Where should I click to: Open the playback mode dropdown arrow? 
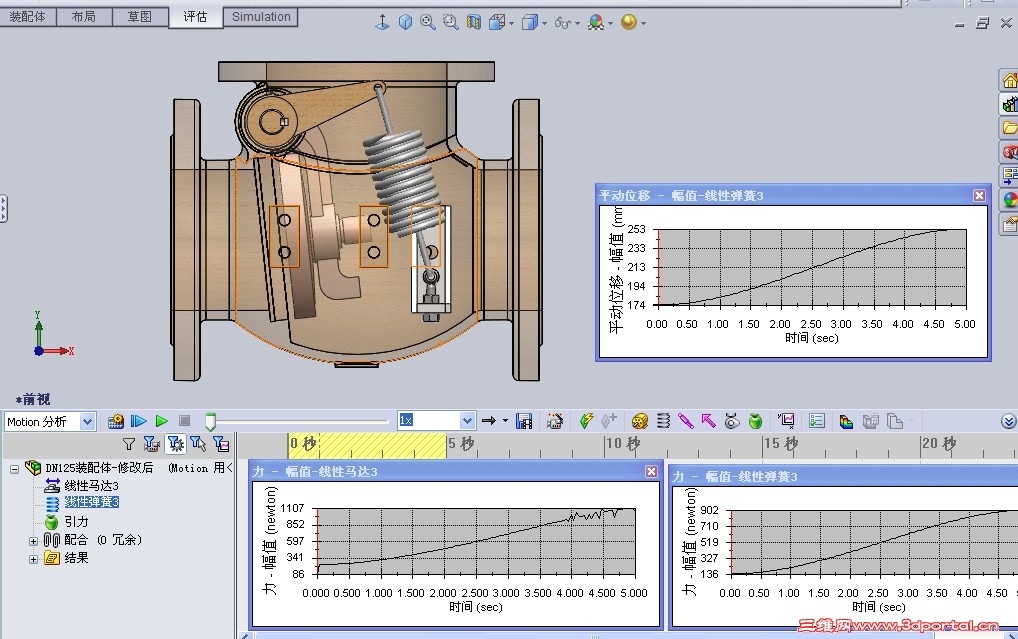click(505, 421)
